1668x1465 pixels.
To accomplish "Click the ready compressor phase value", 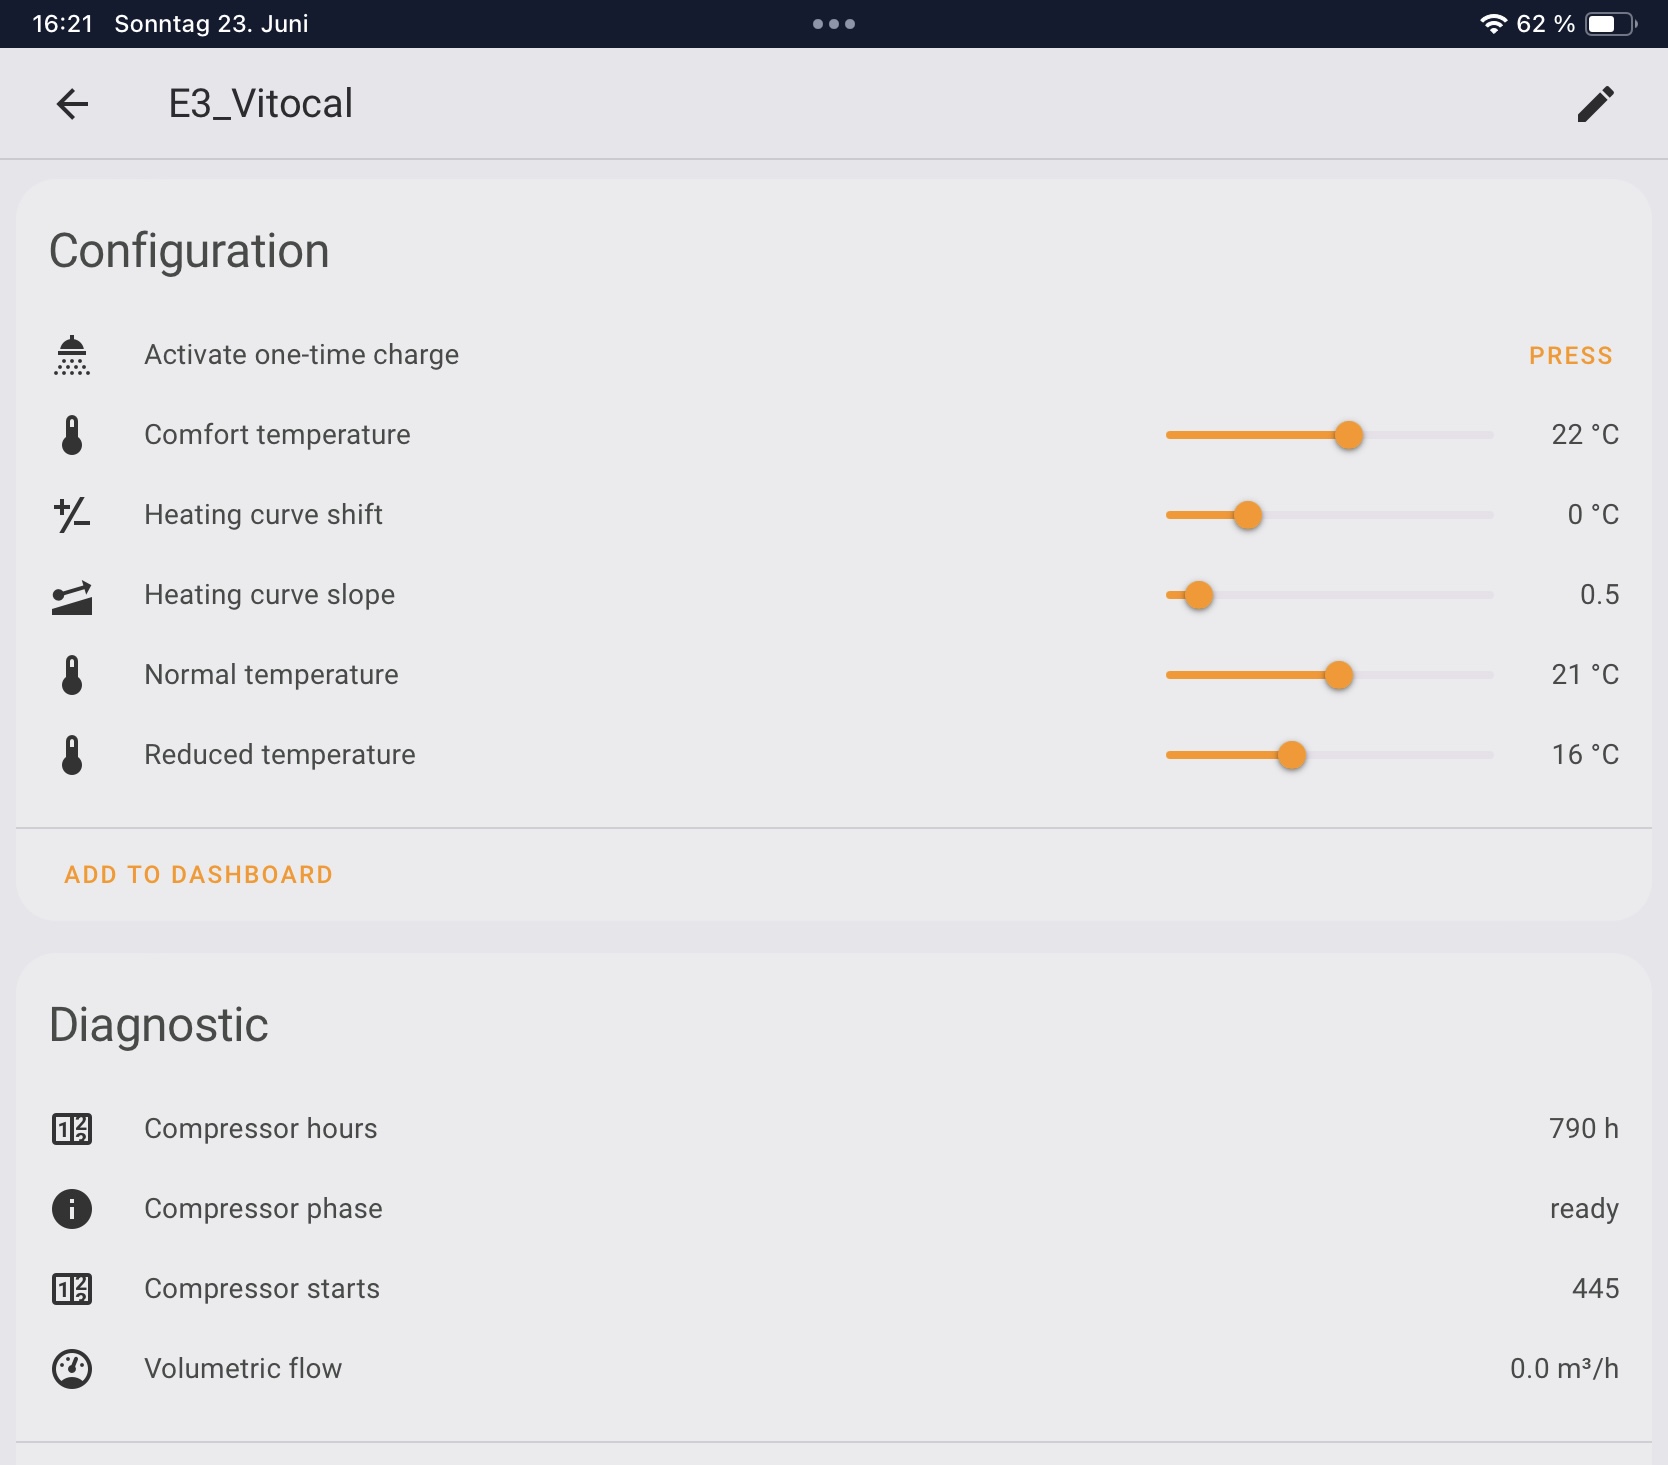I will pyautogui.click(x=1584, y=1209).
